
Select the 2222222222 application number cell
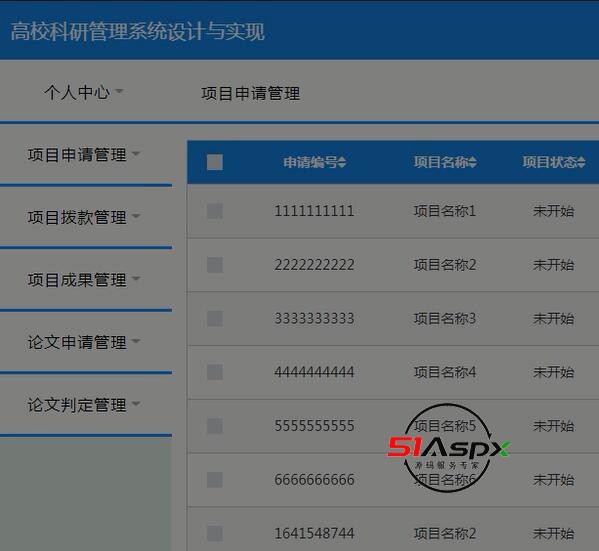click(x=314, y=265)
